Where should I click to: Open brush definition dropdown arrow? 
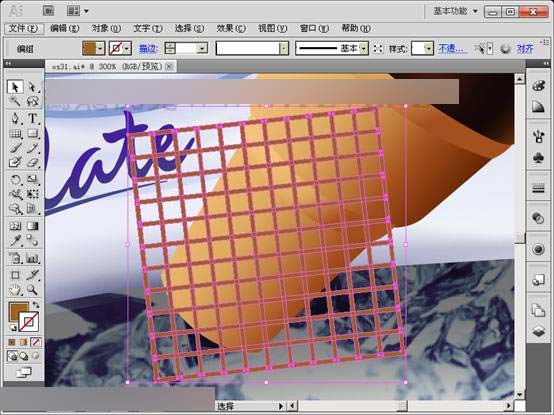[284, 48]
